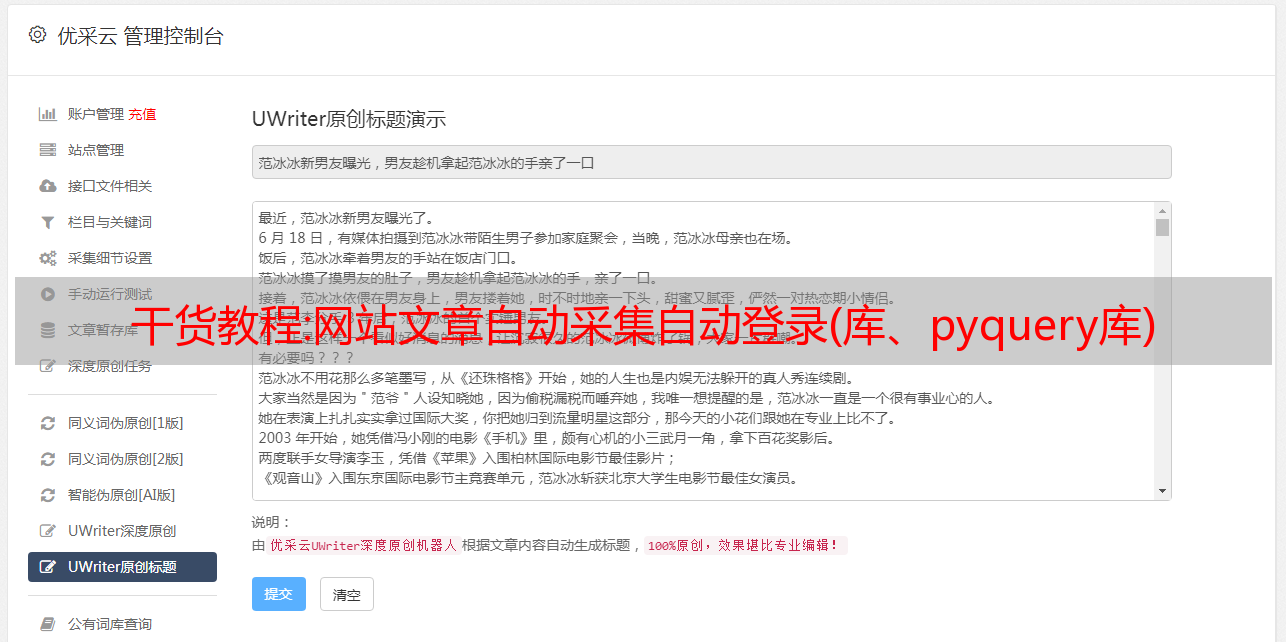Click the bar chart icon for 账户管理
1286x642 pixels.
click(47, 114)
